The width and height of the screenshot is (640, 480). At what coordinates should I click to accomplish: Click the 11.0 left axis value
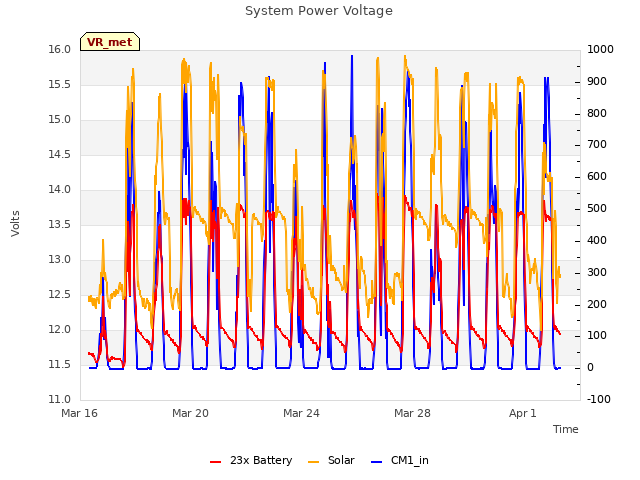(60, 400)
